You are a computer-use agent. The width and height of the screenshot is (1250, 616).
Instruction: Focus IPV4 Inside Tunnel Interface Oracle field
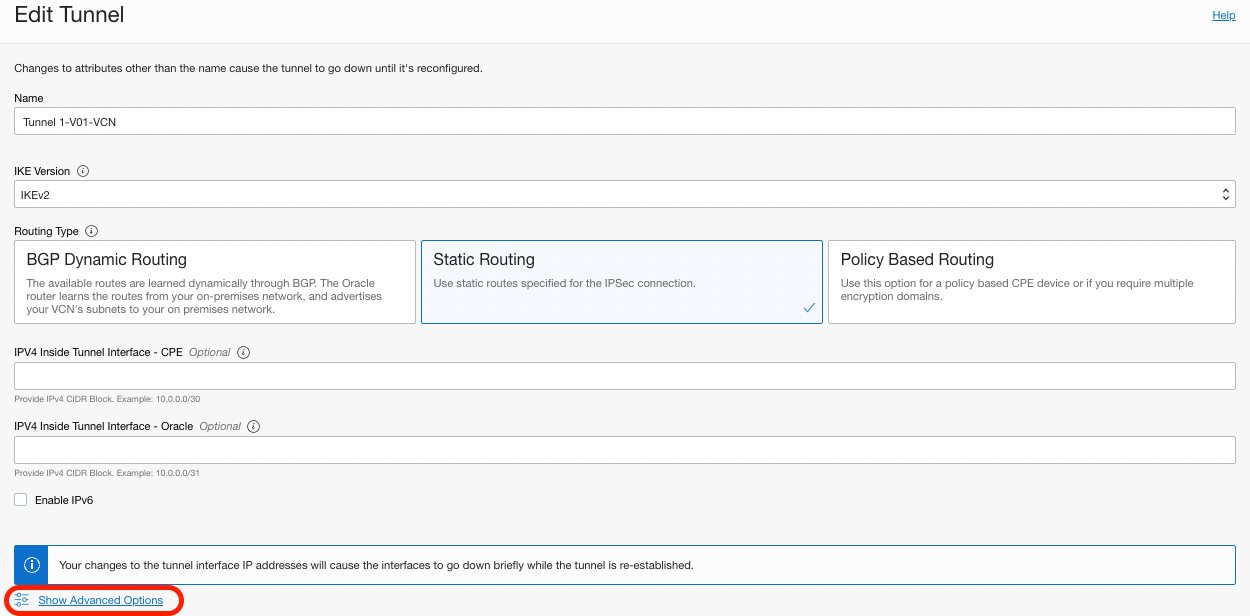(x=625, y=450)
